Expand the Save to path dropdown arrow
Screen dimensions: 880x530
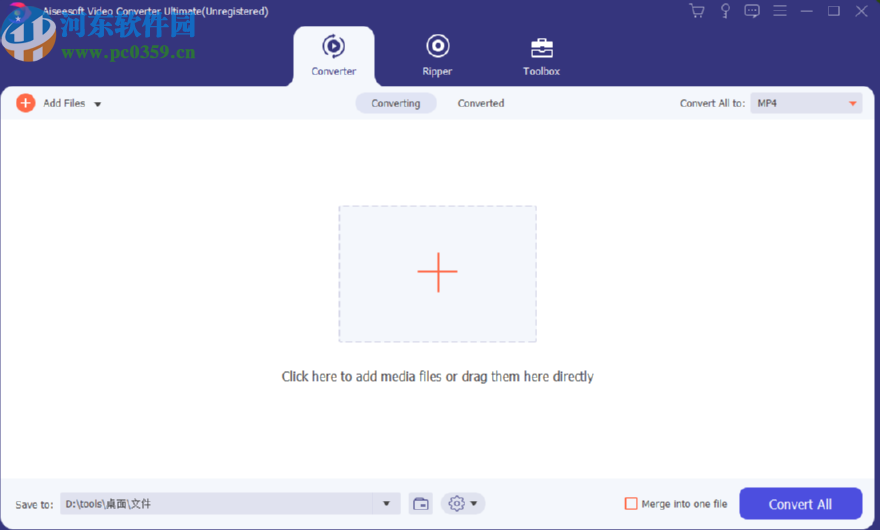(387, 504)
